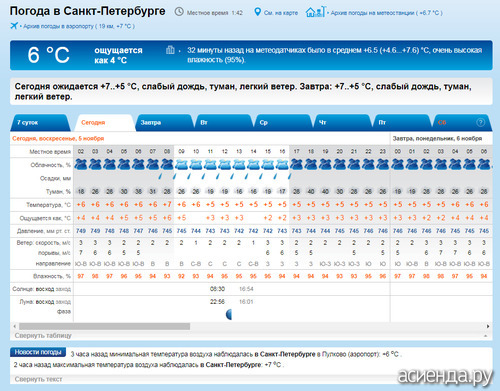Click the Облачность, % row label
This screenshot has width=500, height=391.
[51, 165]
